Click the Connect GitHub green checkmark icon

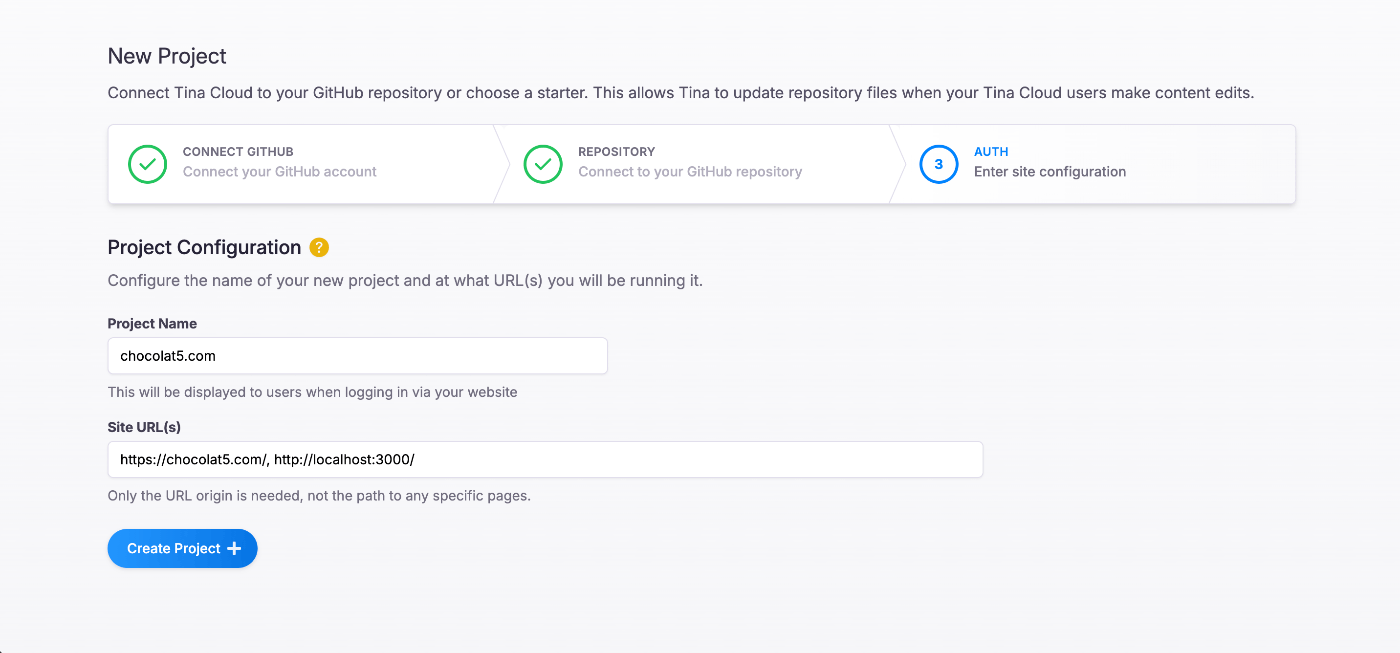coord(147,164)
